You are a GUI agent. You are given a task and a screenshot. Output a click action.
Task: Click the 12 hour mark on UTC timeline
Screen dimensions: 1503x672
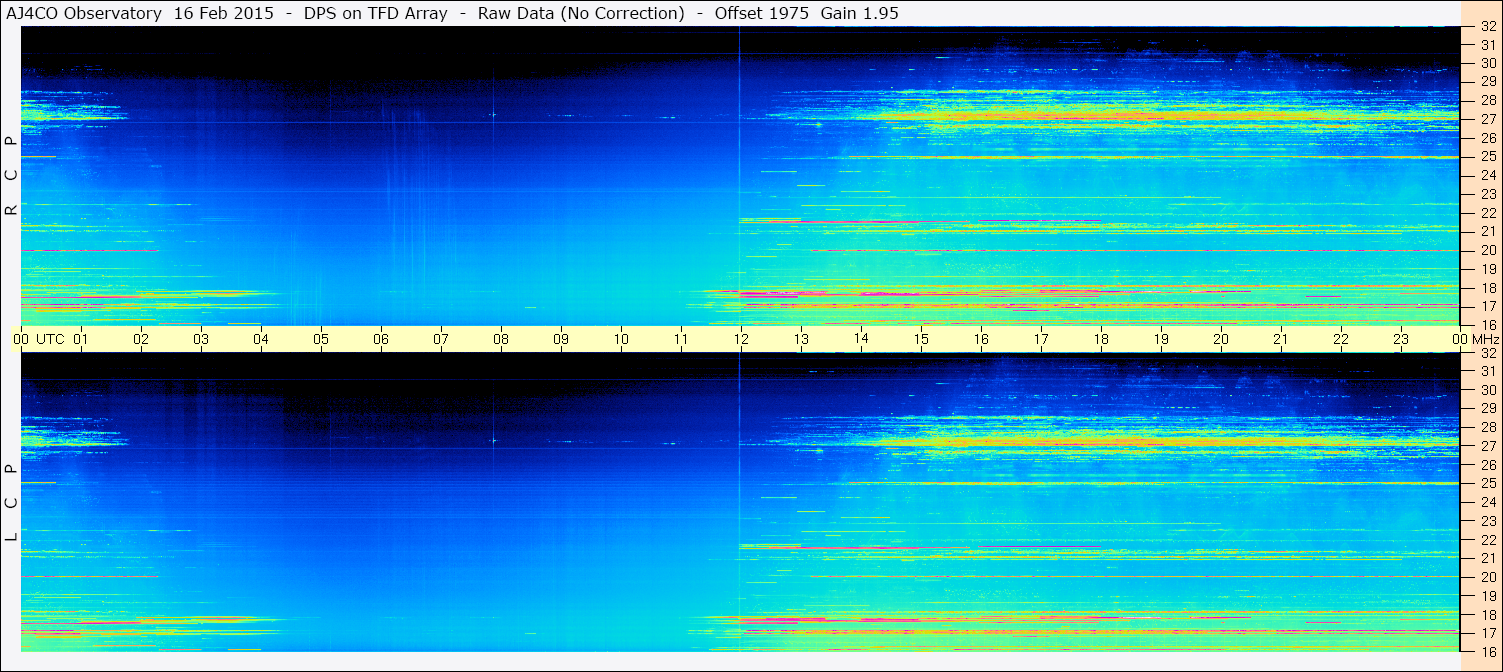740,339
